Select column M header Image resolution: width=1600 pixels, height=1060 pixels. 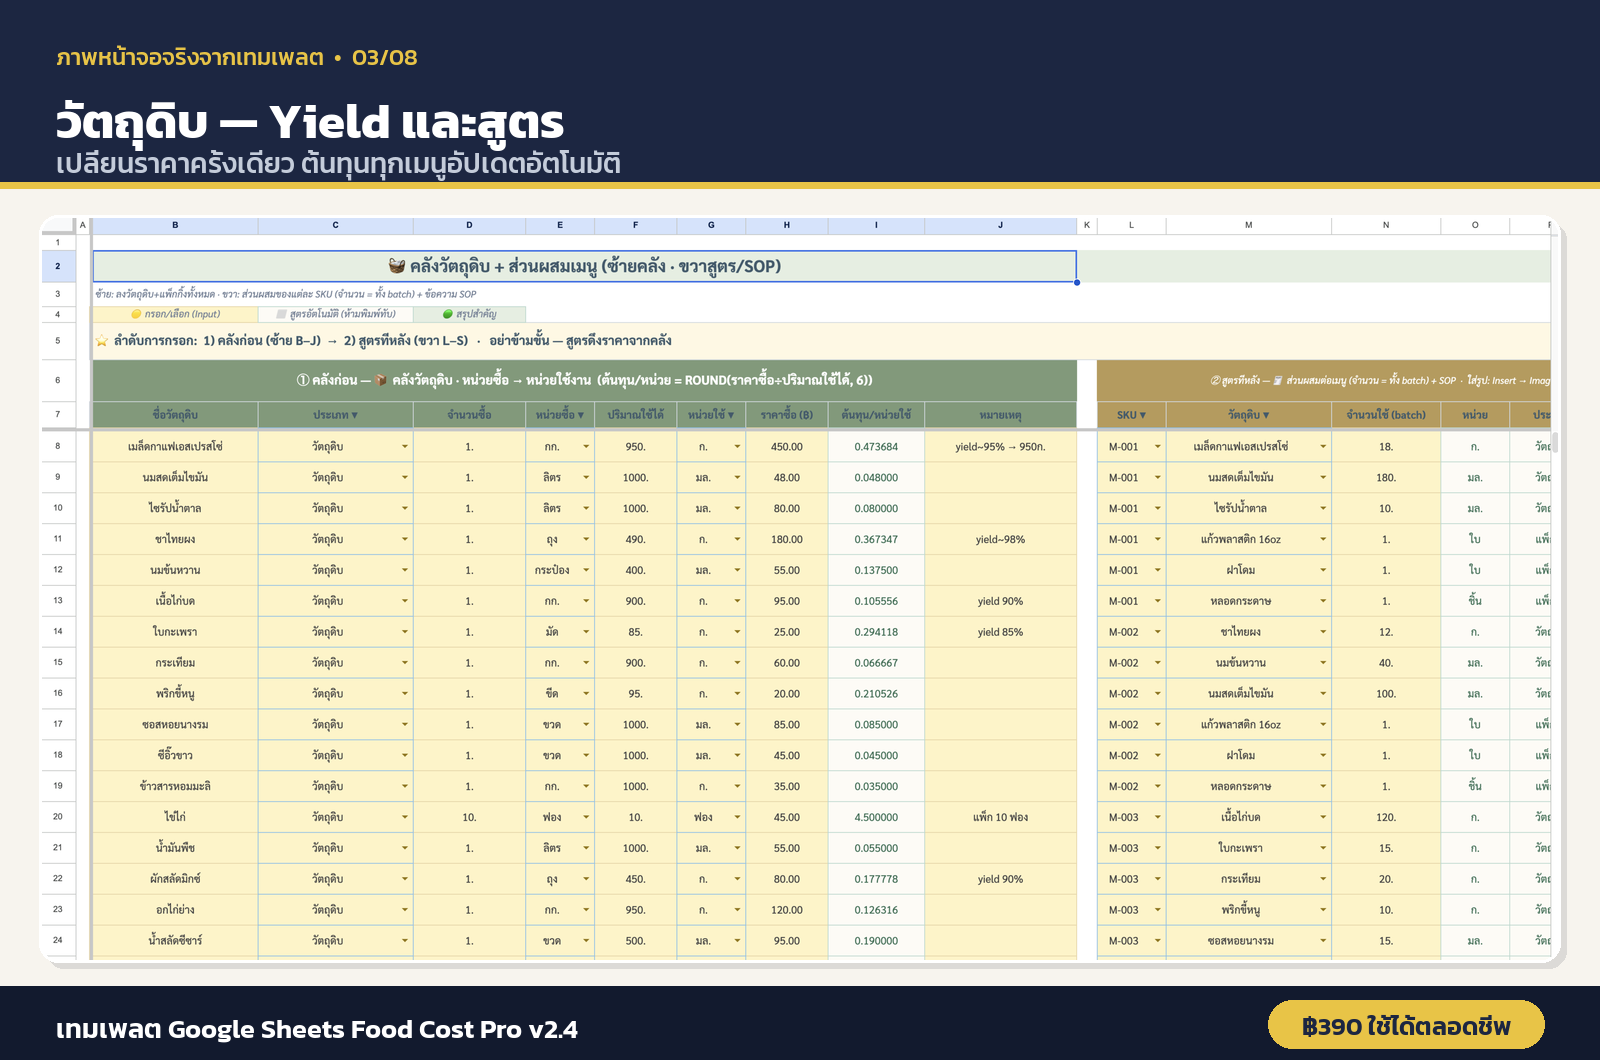click(1248, 225)
